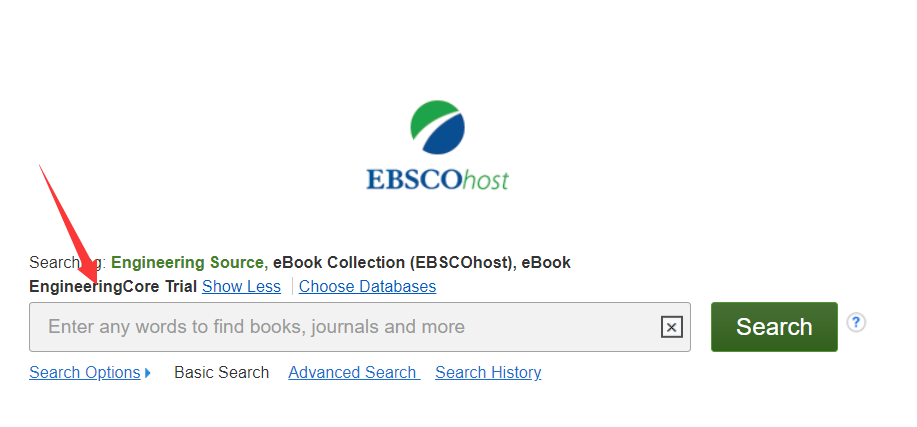Collapse database list via Show Less
Viewport: 917px width, 427px height.
241,287
